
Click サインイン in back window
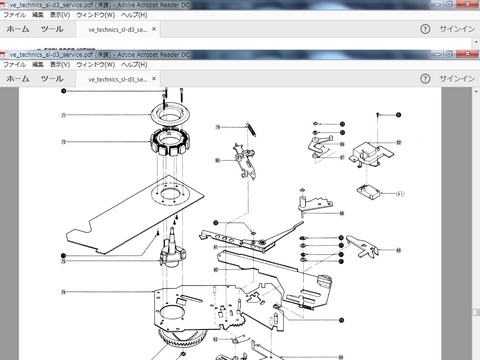[x=457, y=29]
